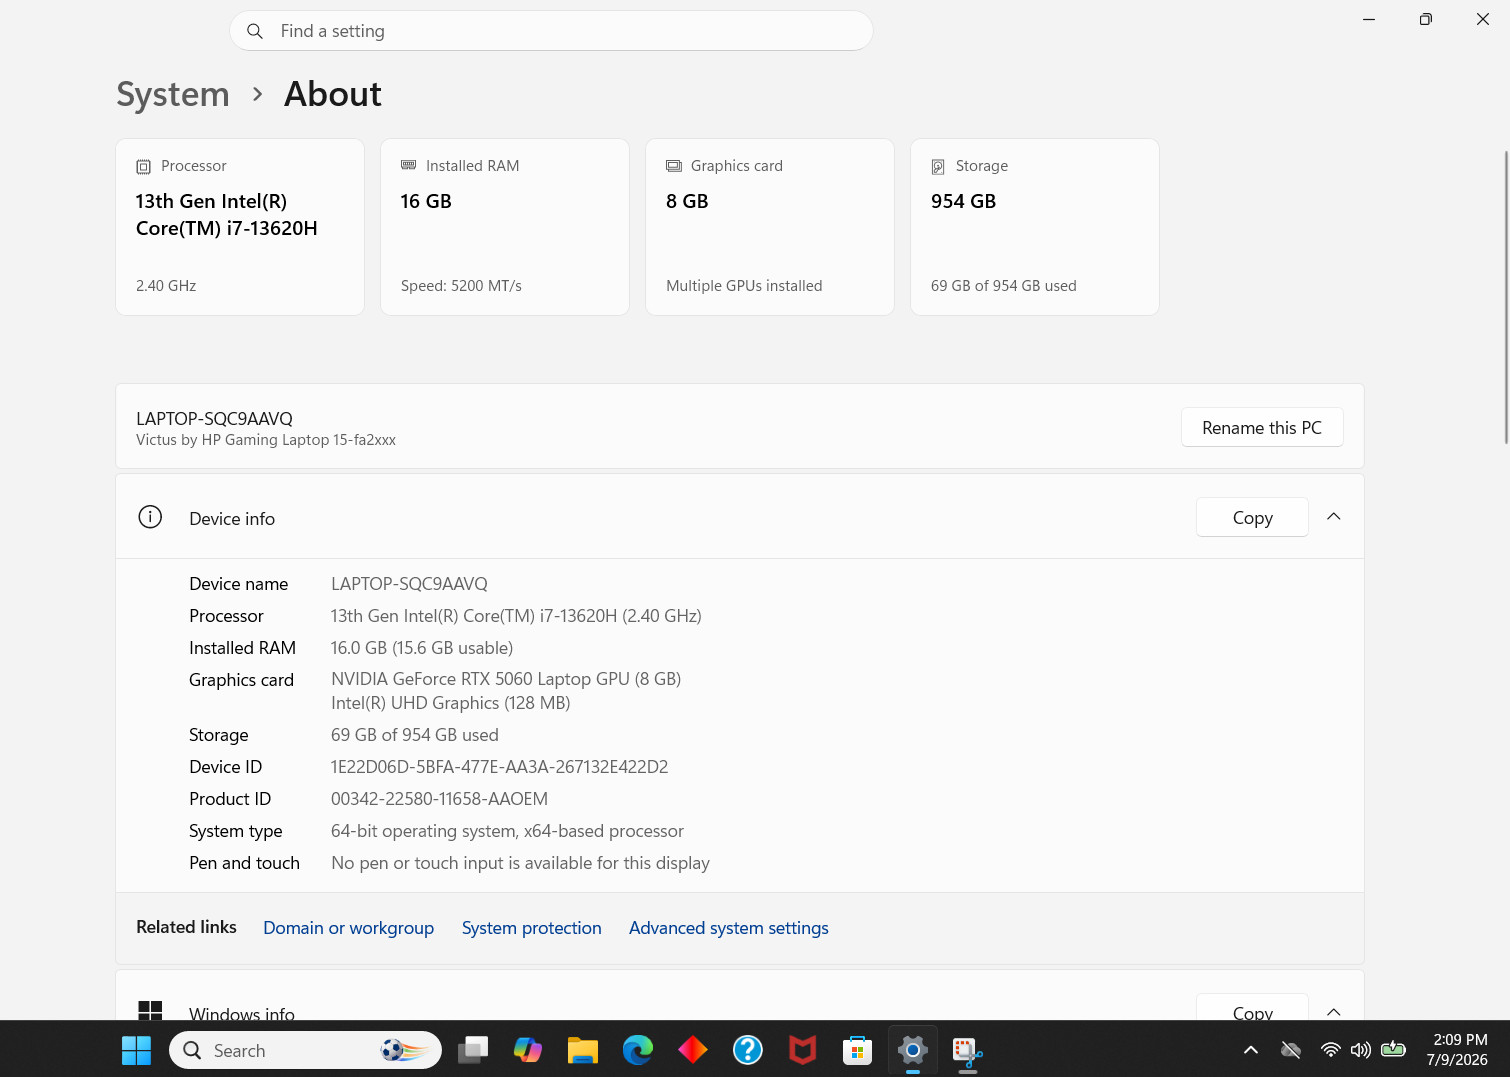Select the Installed RAM 16 GB card
The width and height of the screenshot is (1510, 1077).
click(505, 227)
